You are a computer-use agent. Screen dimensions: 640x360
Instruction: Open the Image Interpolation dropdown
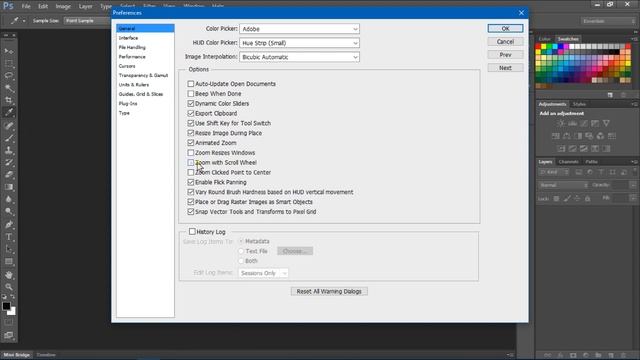300,57
